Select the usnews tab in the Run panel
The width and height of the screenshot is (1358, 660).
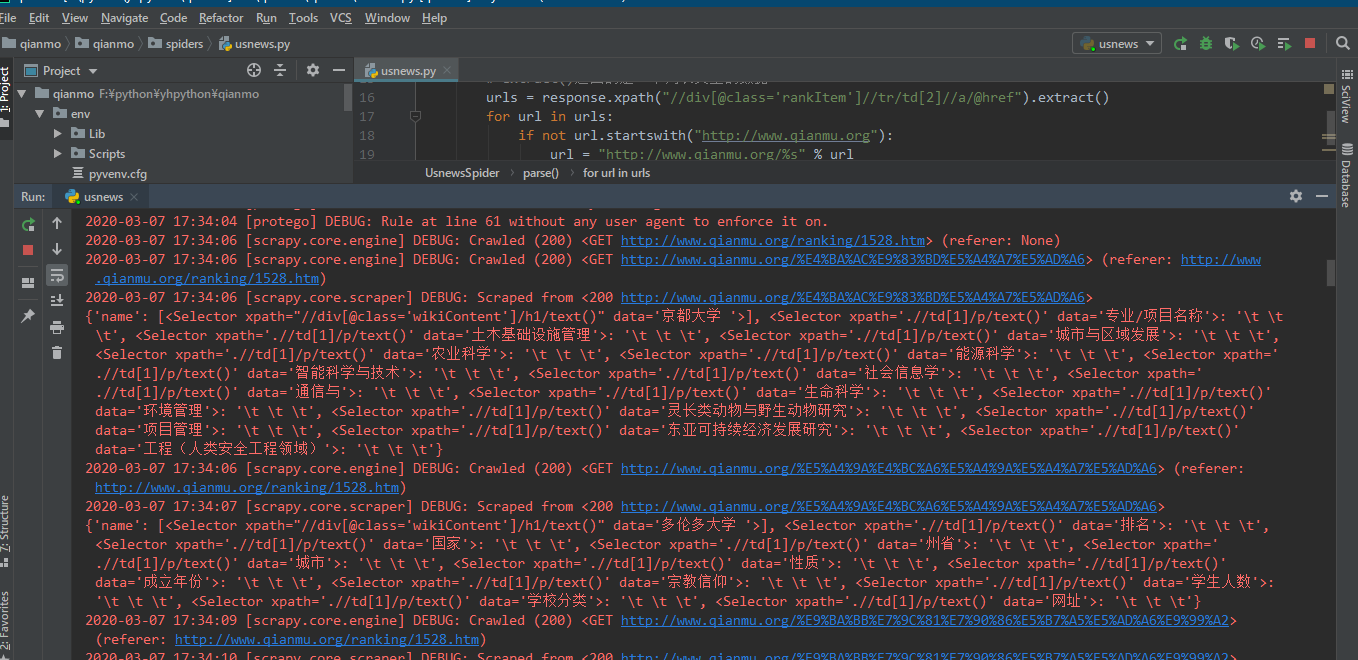tap(101, 197)
